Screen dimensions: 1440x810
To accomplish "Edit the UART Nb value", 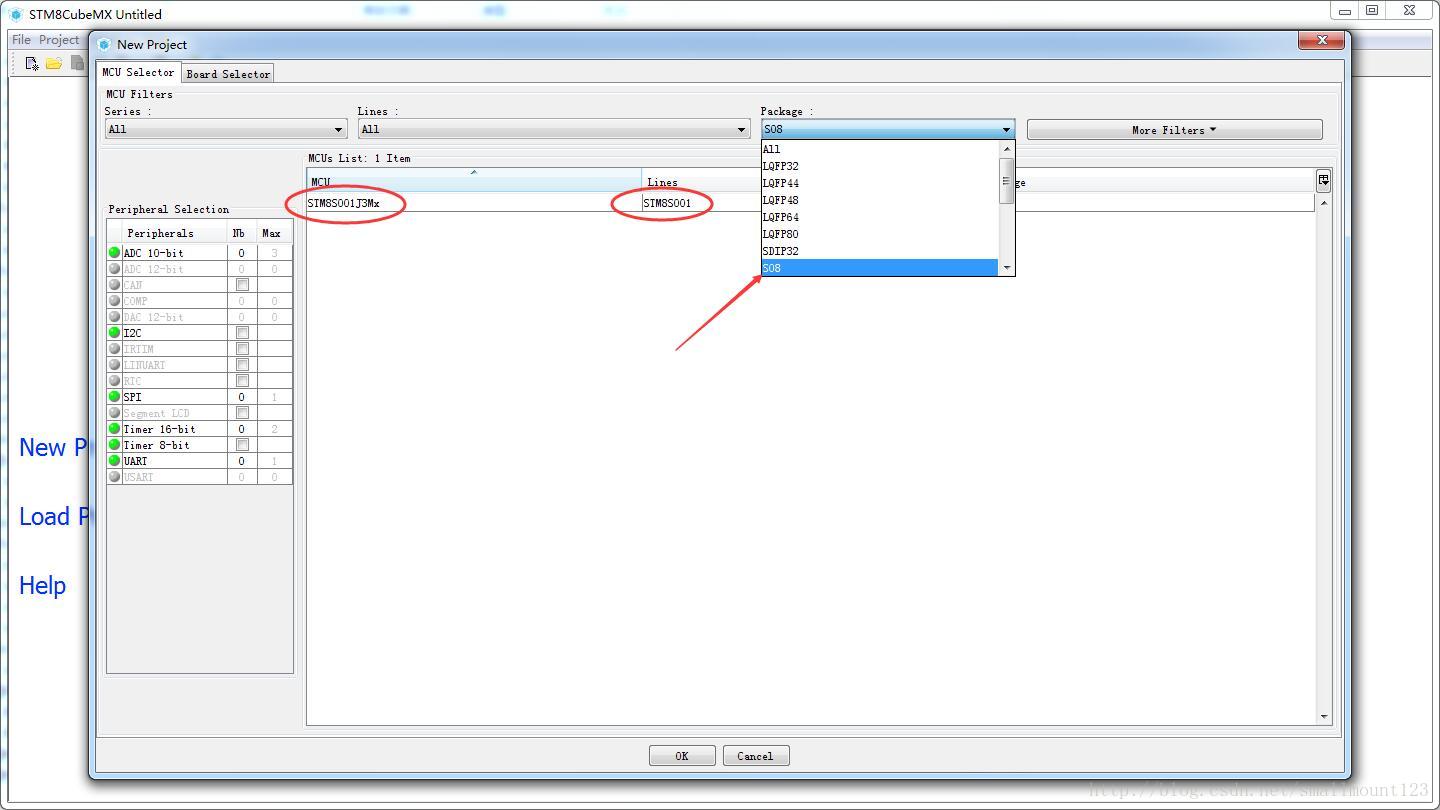I will click(x=242, y=461).
